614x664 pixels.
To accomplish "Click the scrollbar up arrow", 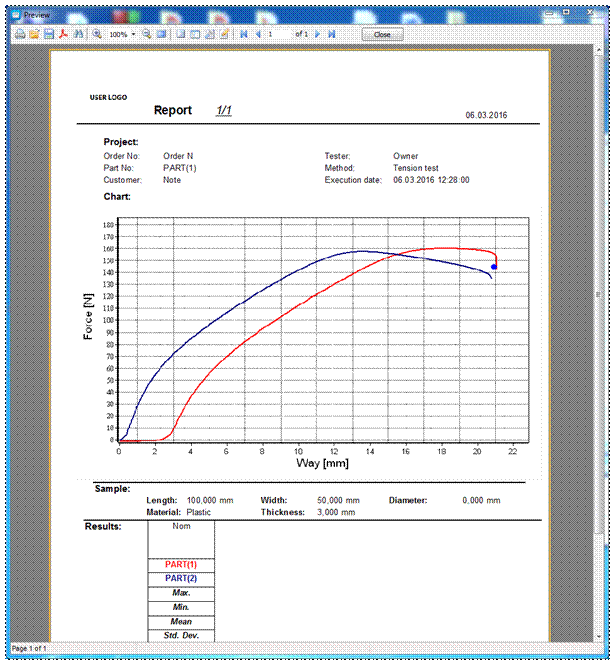I will [x=598, y=50].
